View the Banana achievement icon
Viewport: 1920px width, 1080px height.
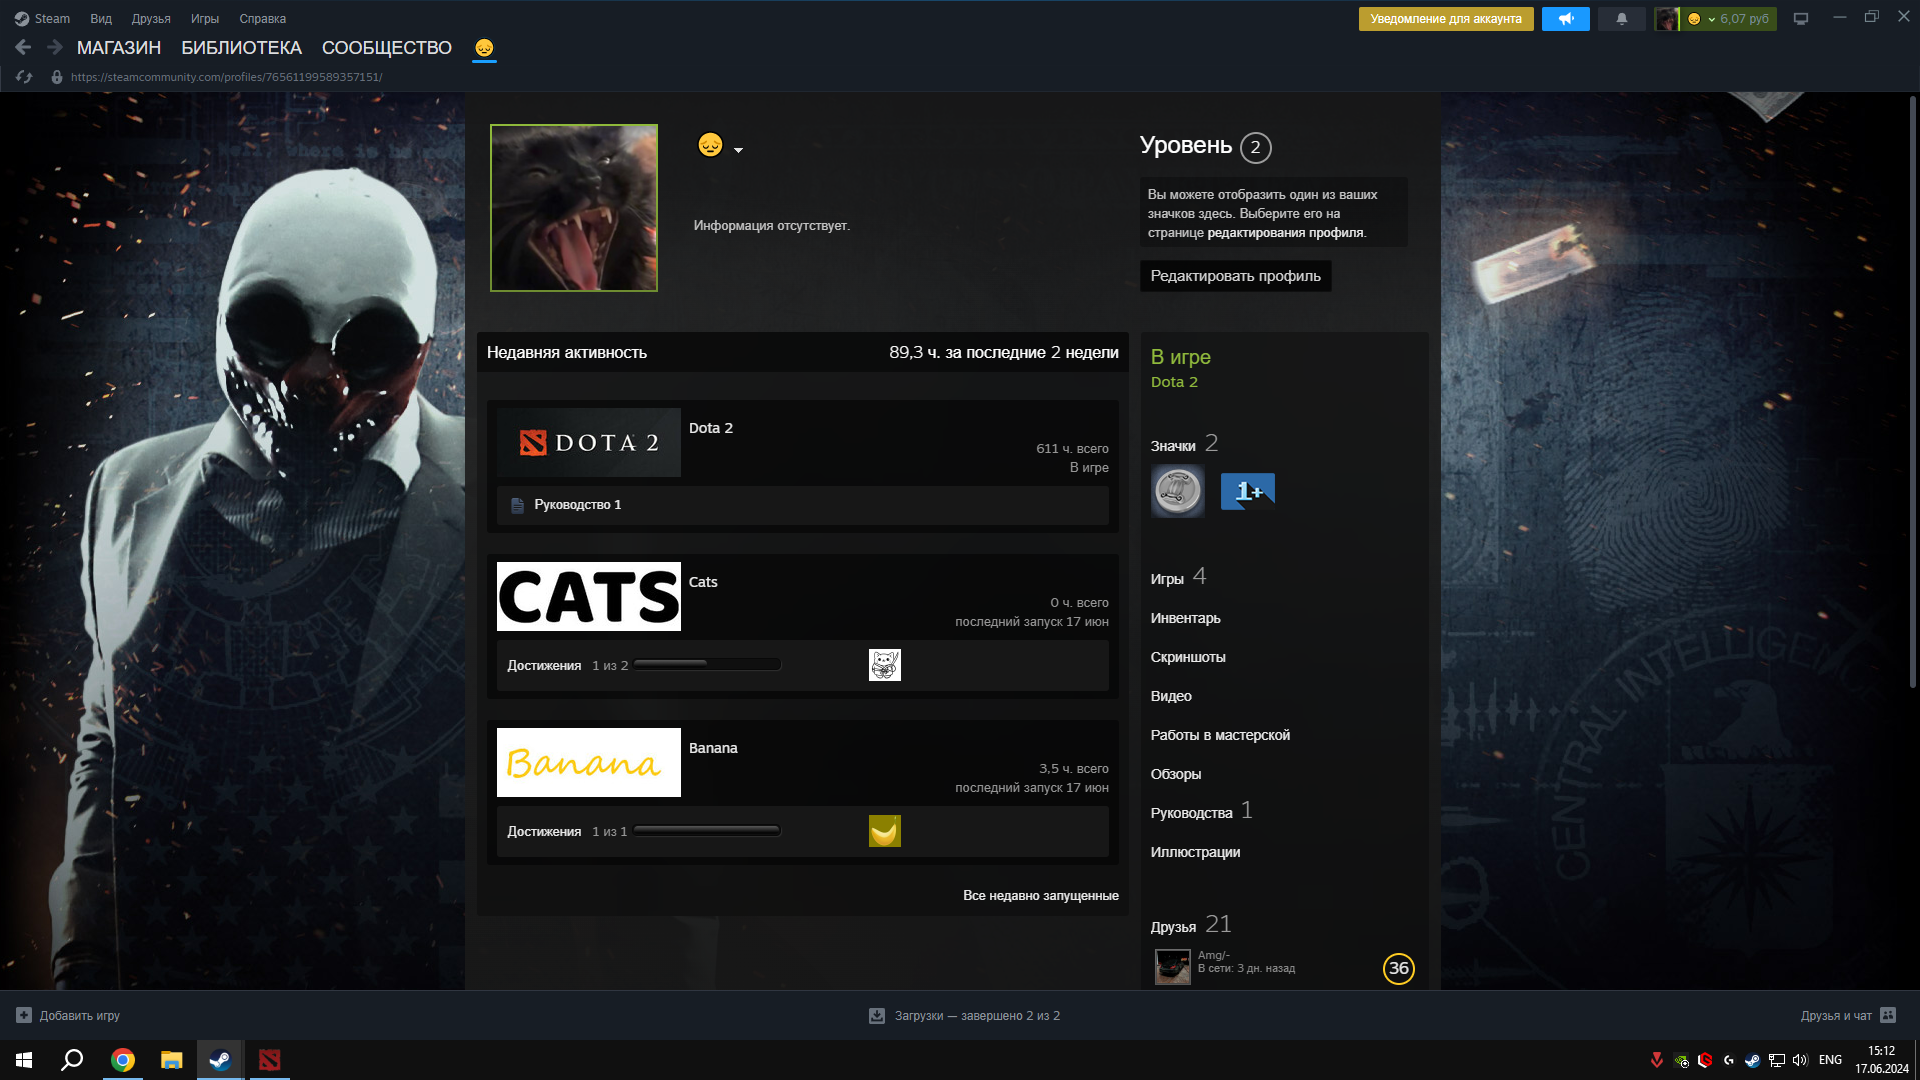(884, 831)
